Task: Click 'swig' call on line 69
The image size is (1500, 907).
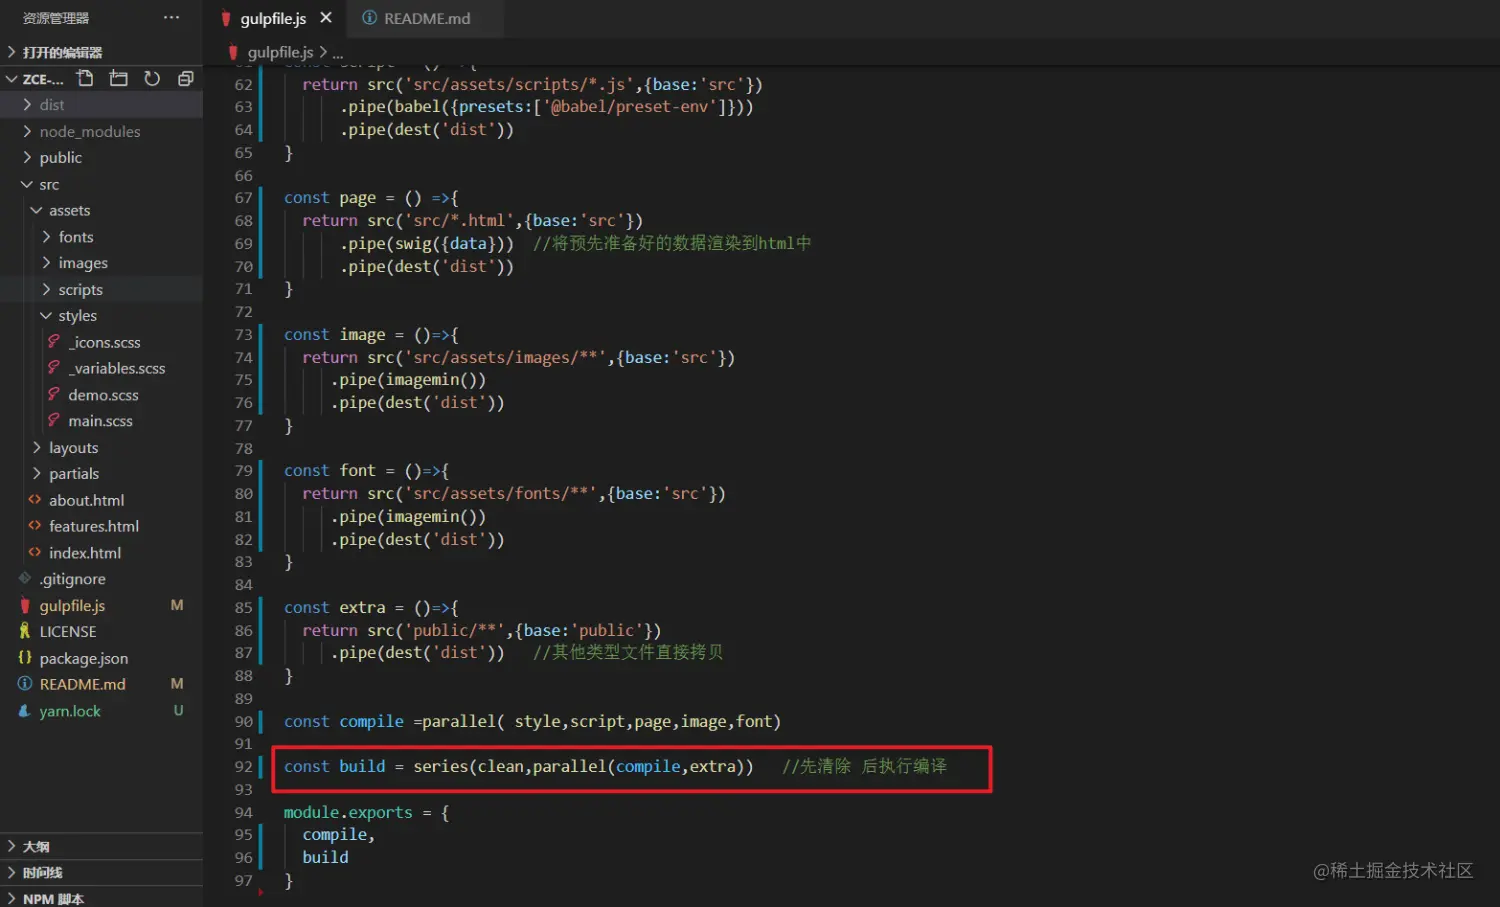Action: coord(413,243)
